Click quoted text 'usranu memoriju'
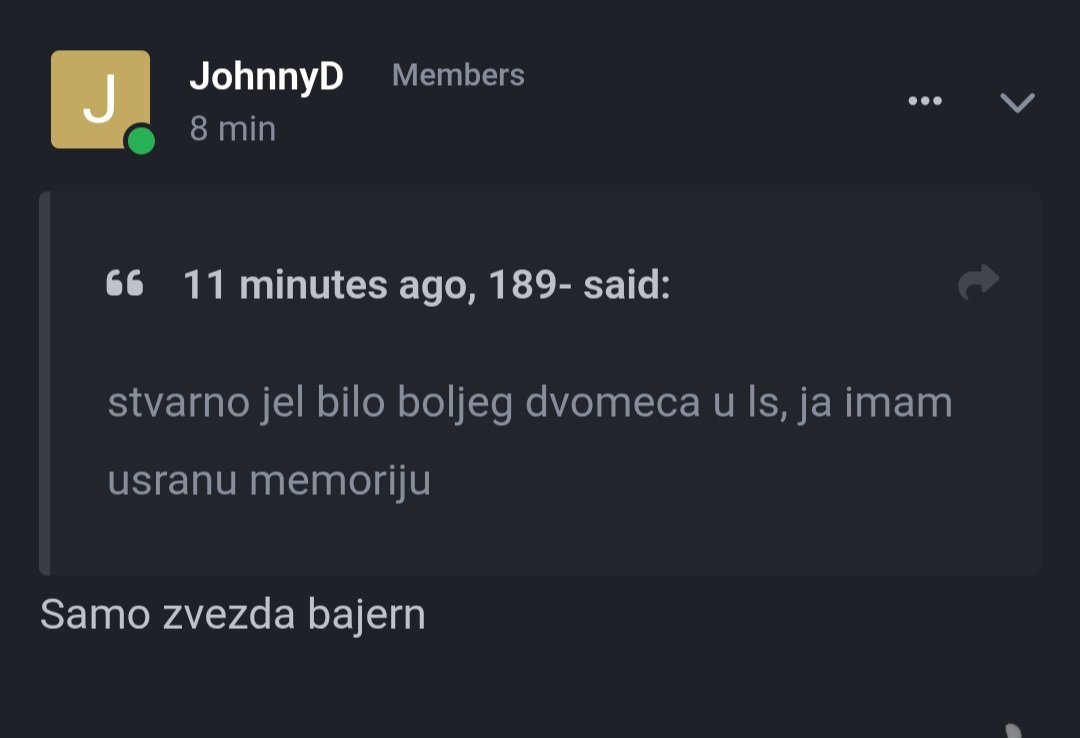This screenshot has width=1080, height=738. point(269,480)
